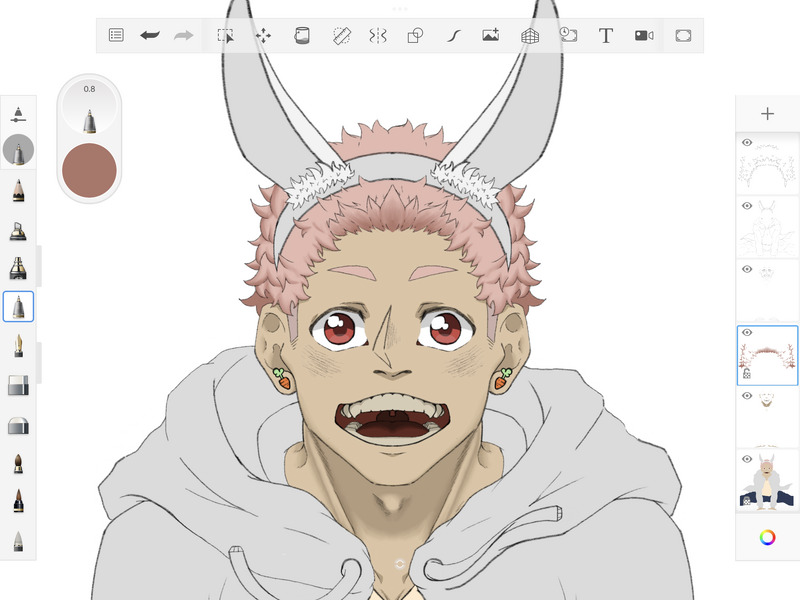This screenshot has width=800, height=600.
Task: Toggle full-screen canvas mode icon
Action: click(683, 36)
